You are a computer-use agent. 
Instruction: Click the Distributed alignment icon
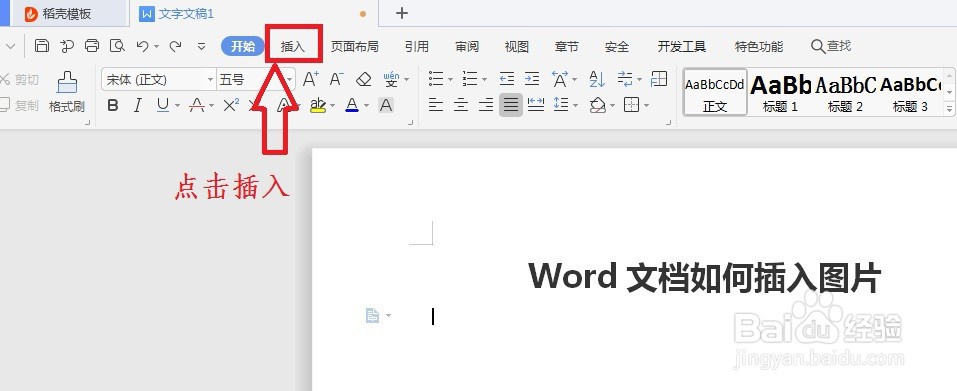(x=536, y=106)
